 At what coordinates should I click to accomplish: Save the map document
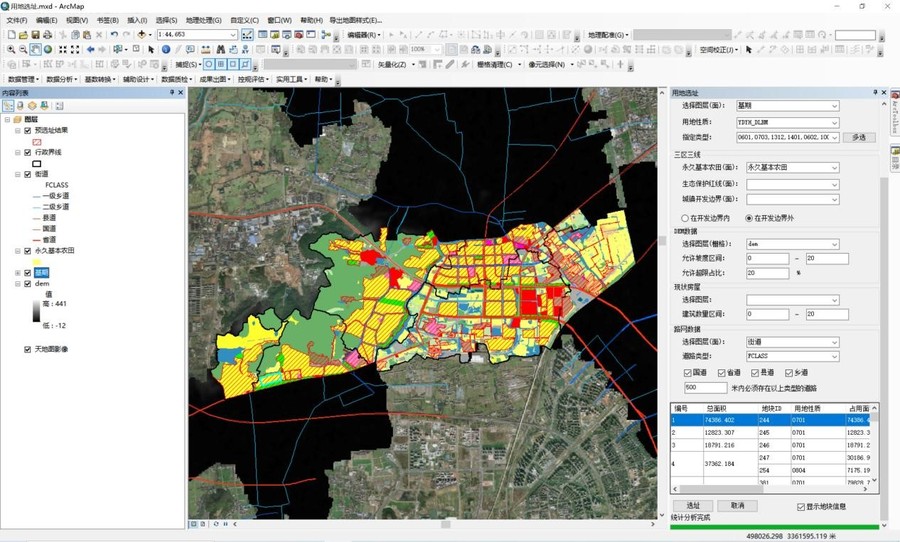[35, 35]
